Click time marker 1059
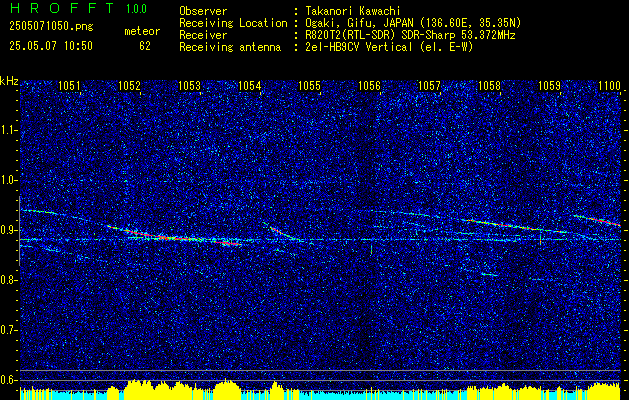This screenshot has width=629, height=400. click(549, 86)
